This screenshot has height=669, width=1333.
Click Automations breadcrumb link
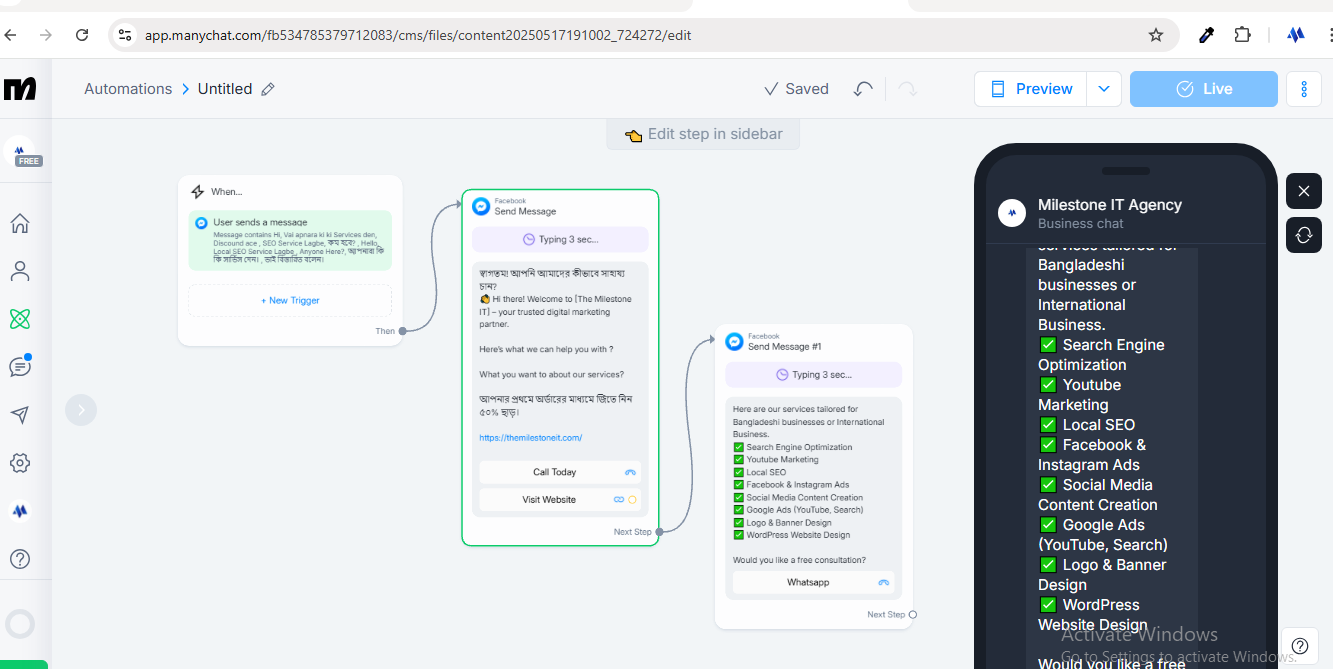pos(128,89)
